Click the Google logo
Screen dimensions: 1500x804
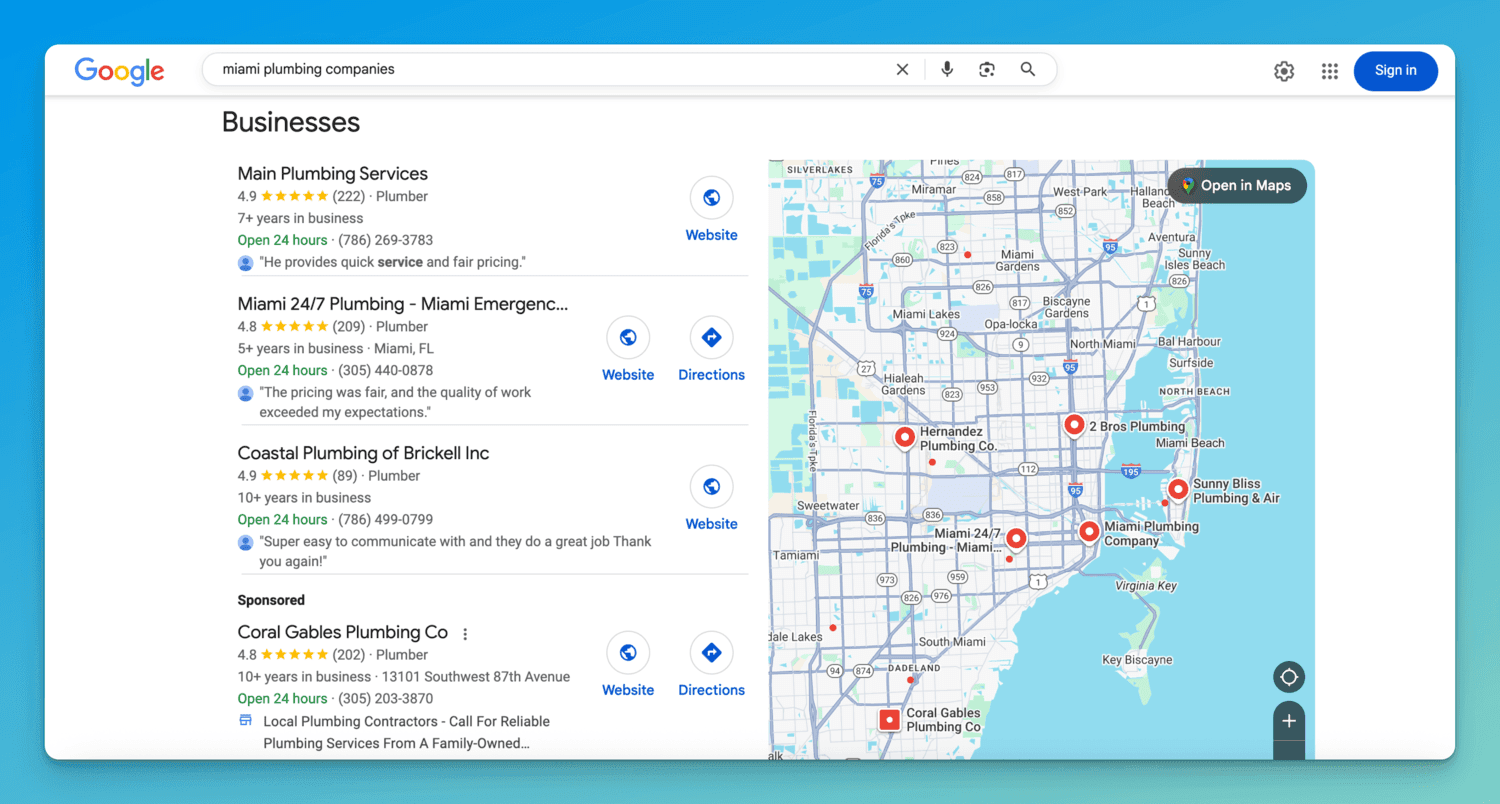[119, 71]
